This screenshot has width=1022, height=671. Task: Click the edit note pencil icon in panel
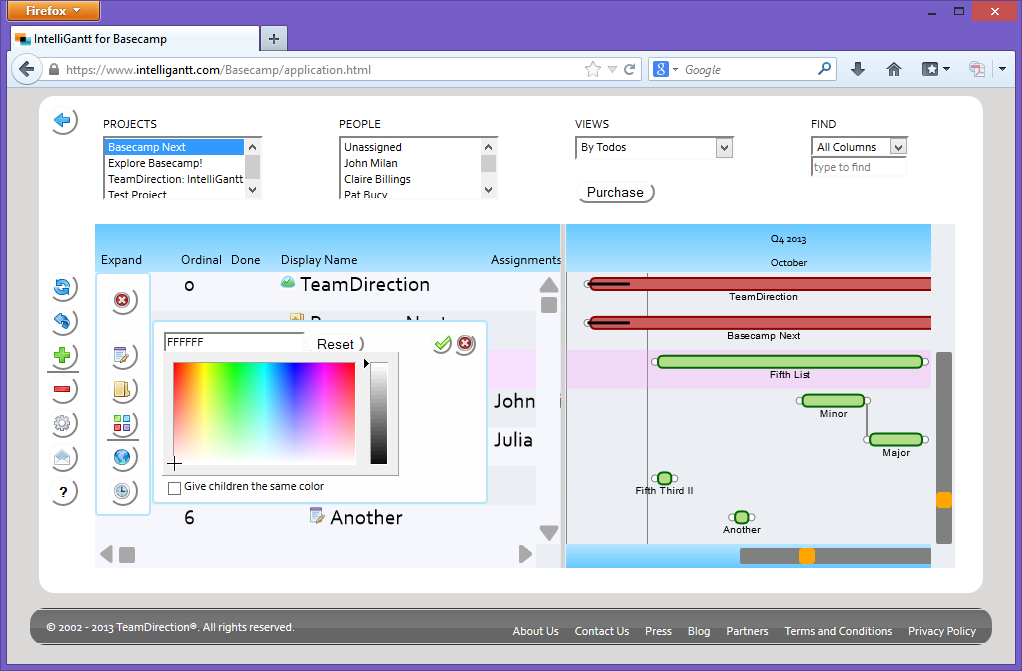pos(121,355)
